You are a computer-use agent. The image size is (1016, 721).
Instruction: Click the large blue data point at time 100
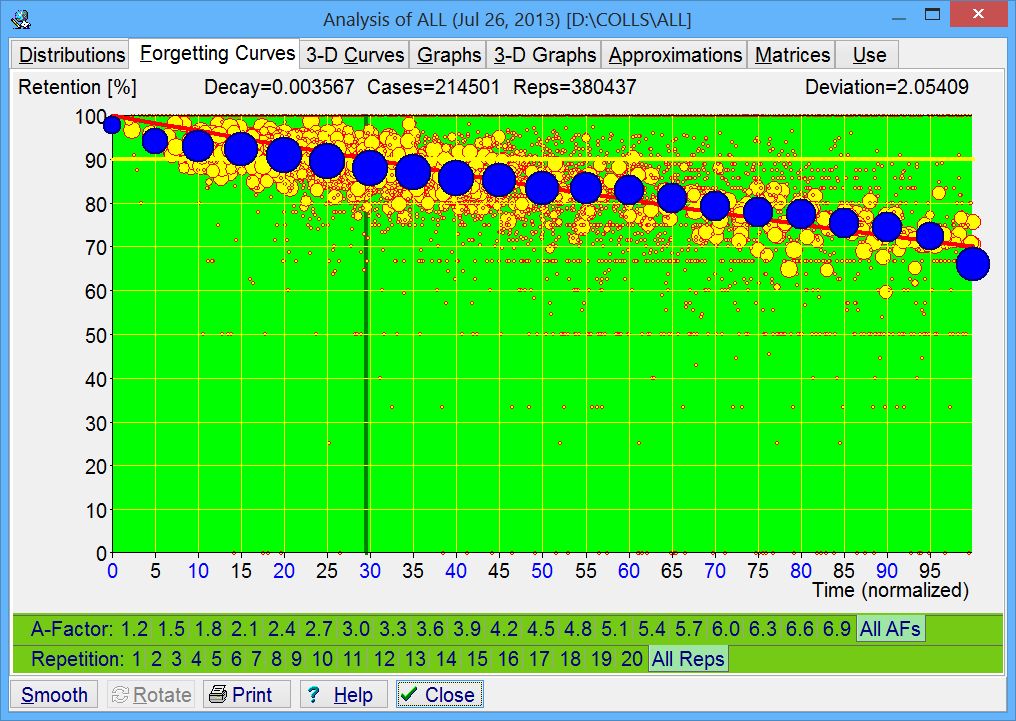click(x=972, y=264)
